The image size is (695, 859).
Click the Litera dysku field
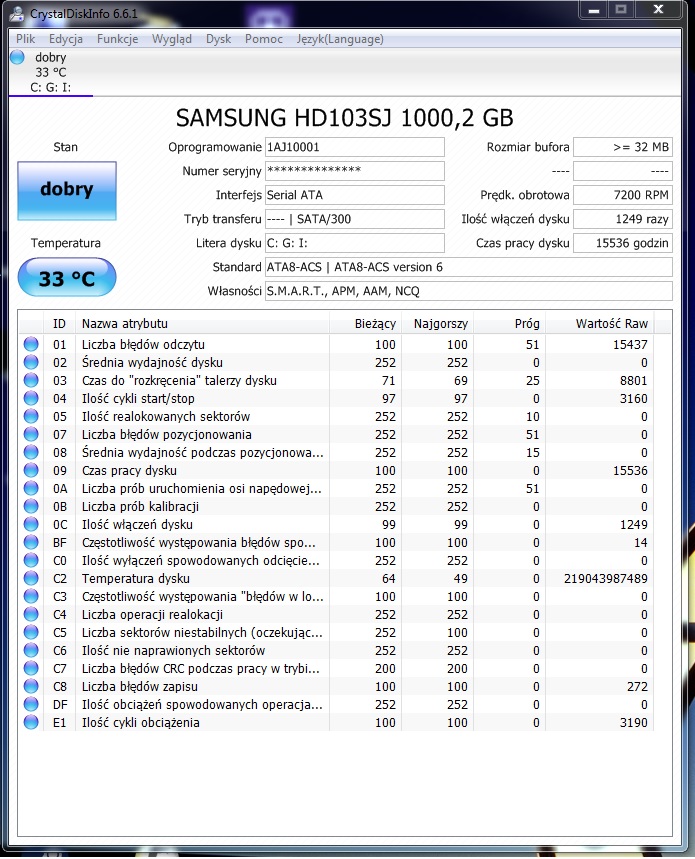(354, 243)
